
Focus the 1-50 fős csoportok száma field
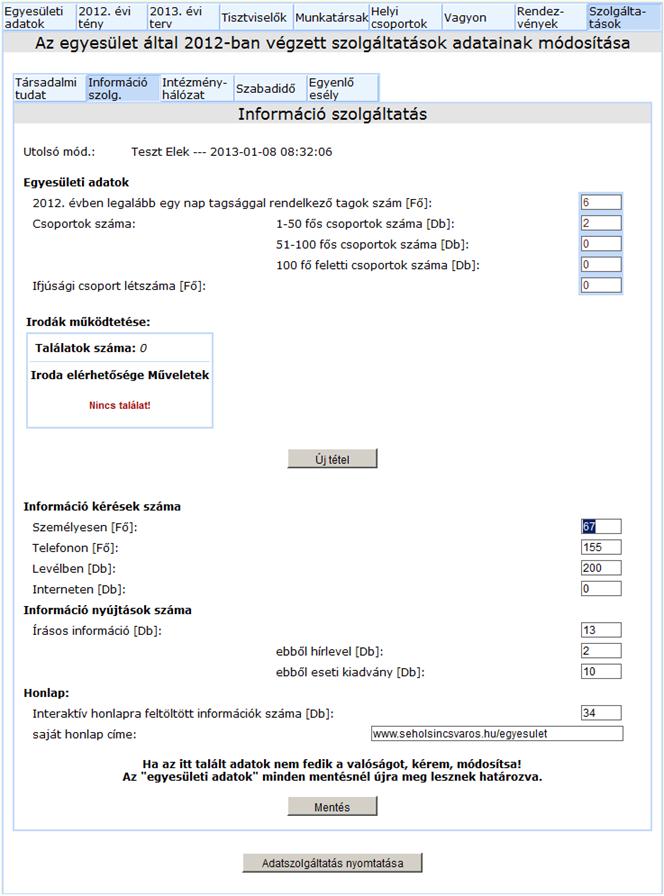click(601, 223)
